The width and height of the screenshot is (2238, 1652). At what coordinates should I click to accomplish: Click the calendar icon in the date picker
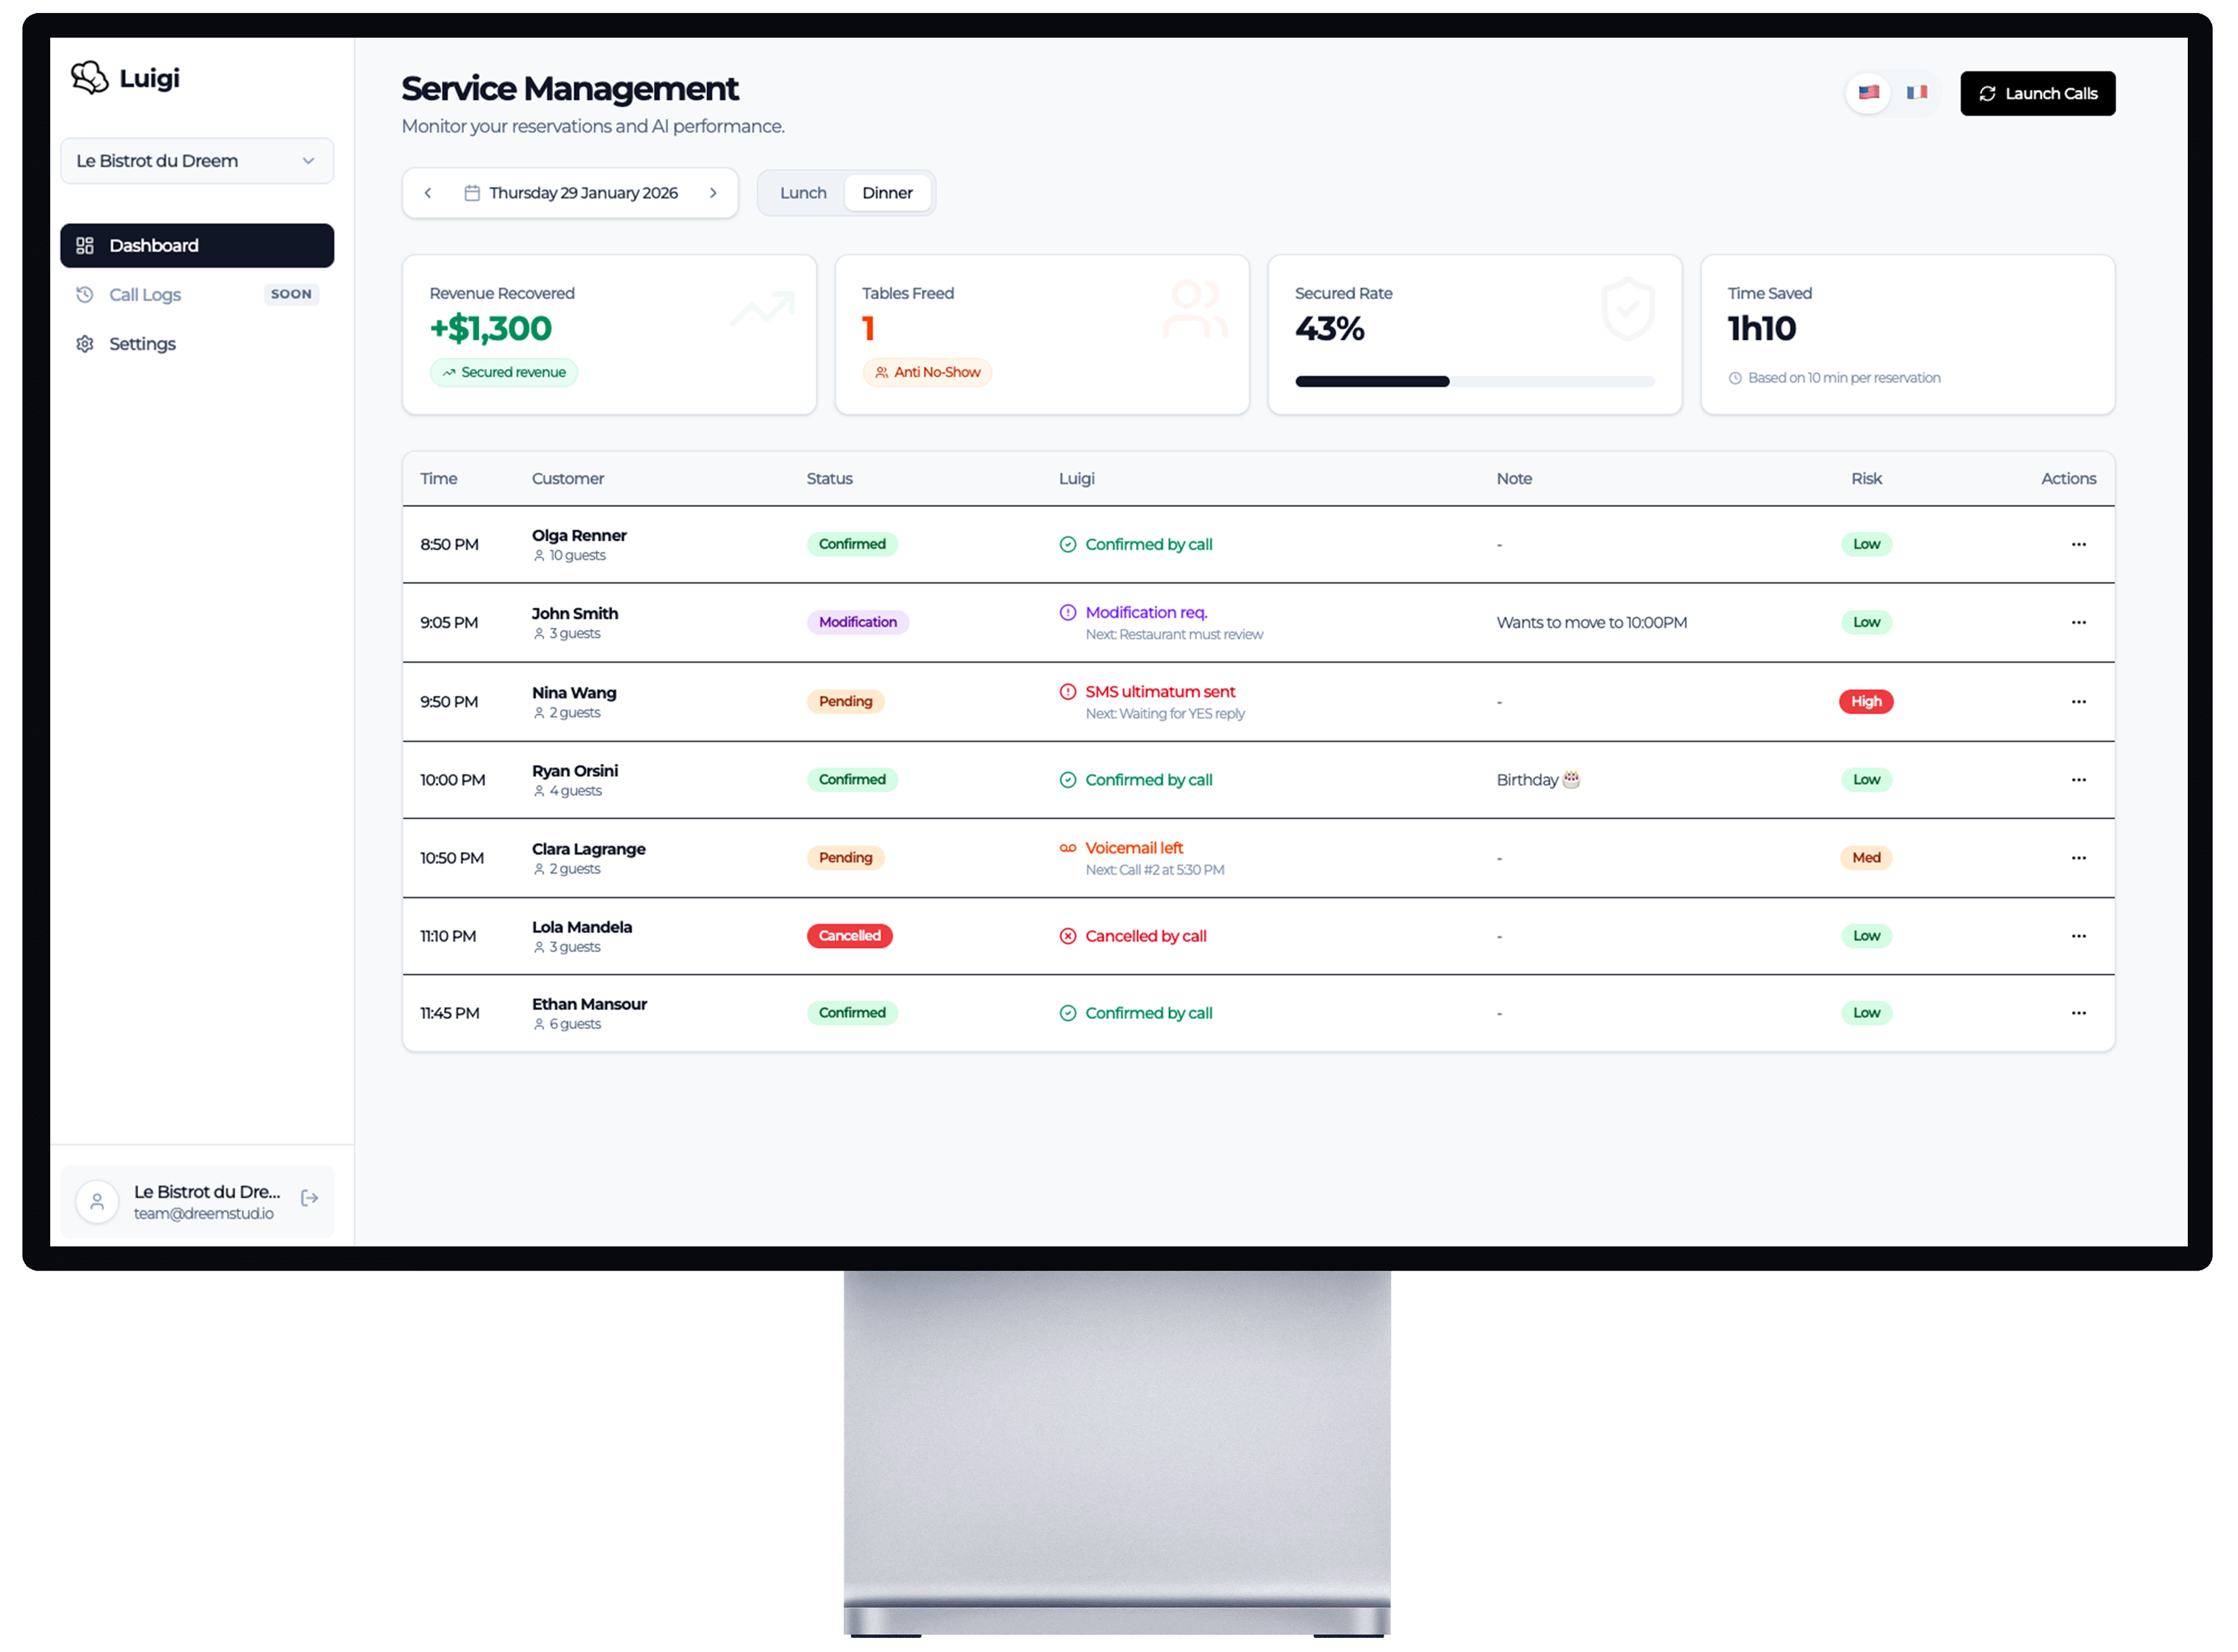coord(472,192)
